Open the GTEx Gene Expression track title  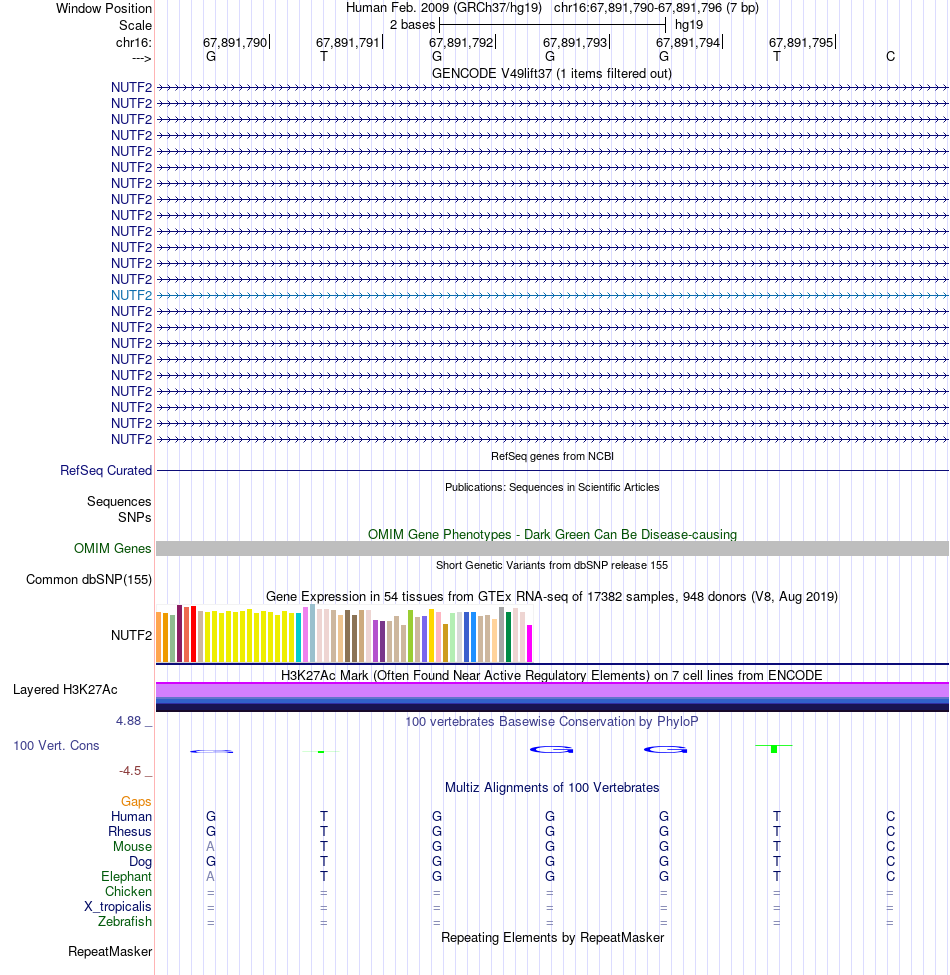(552, 597)
